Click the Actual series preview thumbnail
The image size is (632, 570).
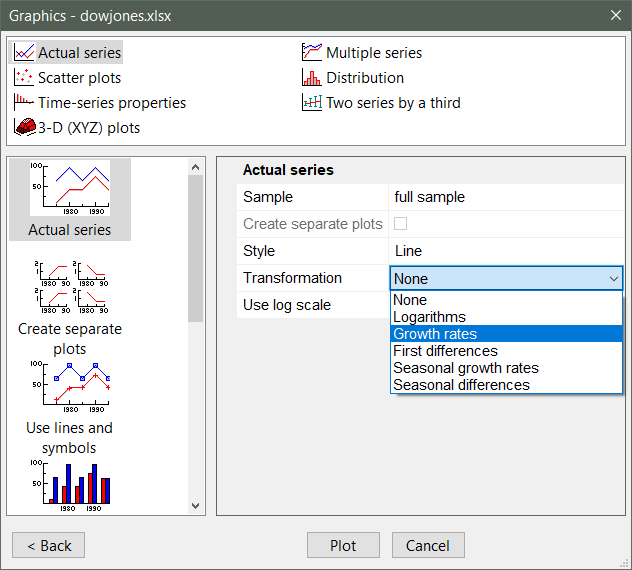point(70,188)
